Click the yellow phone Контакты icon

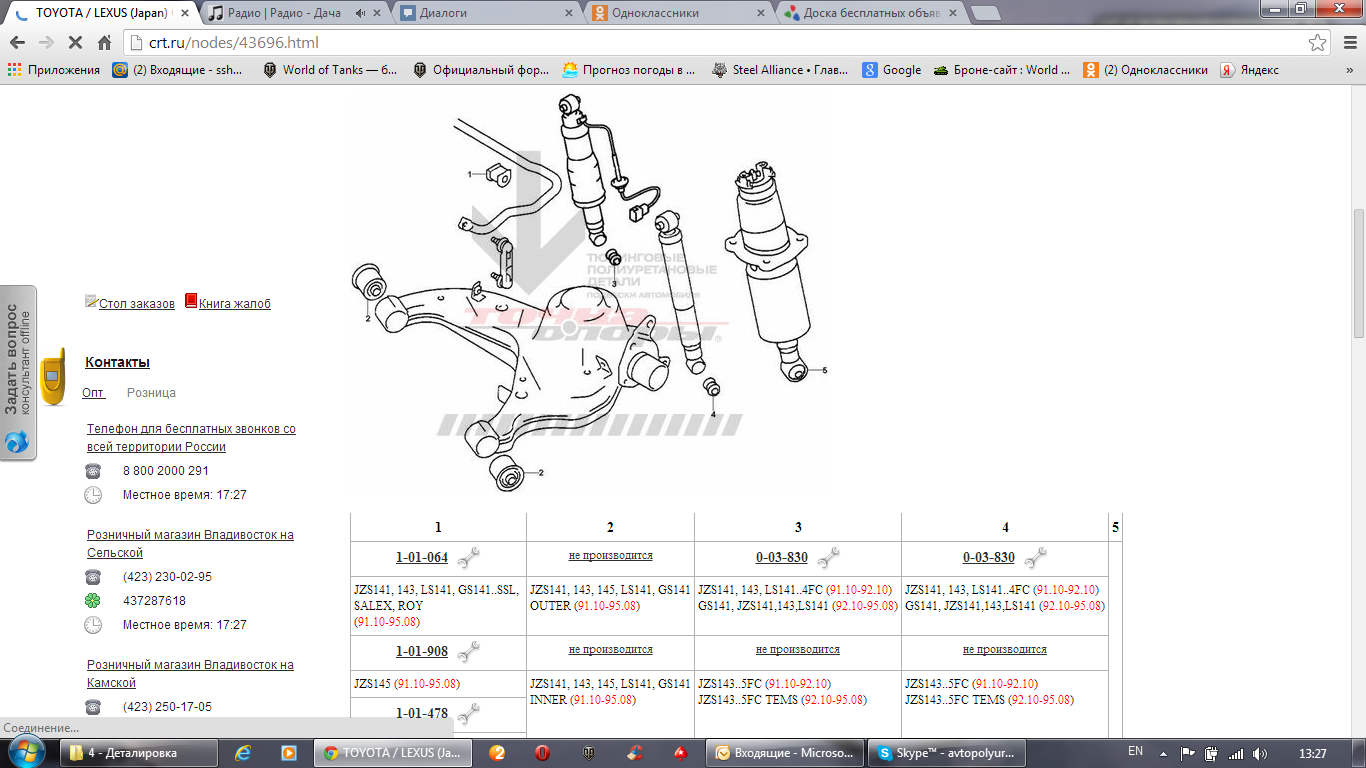pyautogui.click(x=53, y=376)
